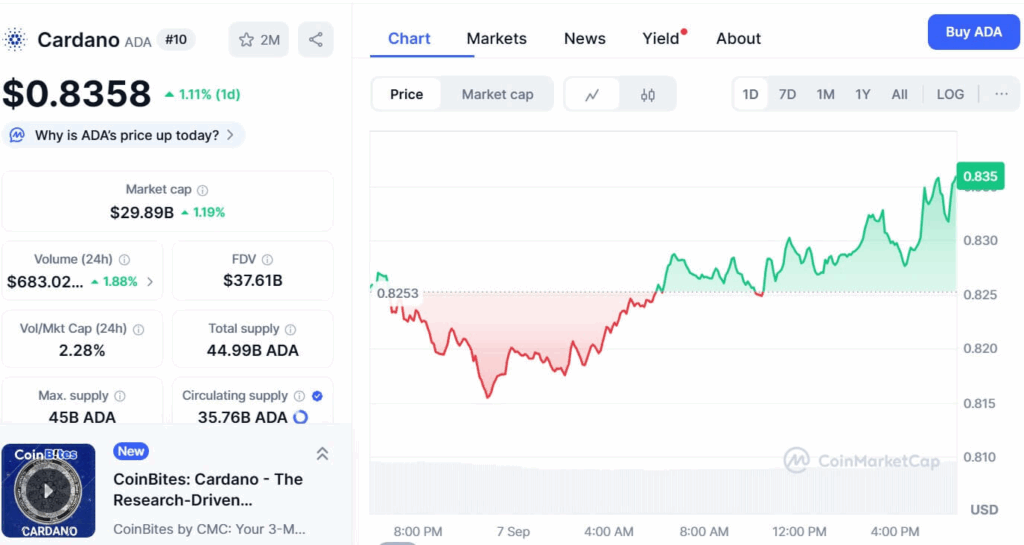1024x545 pixels.
Task: Toggle chart to Market cap view
Action: point(497,95)
